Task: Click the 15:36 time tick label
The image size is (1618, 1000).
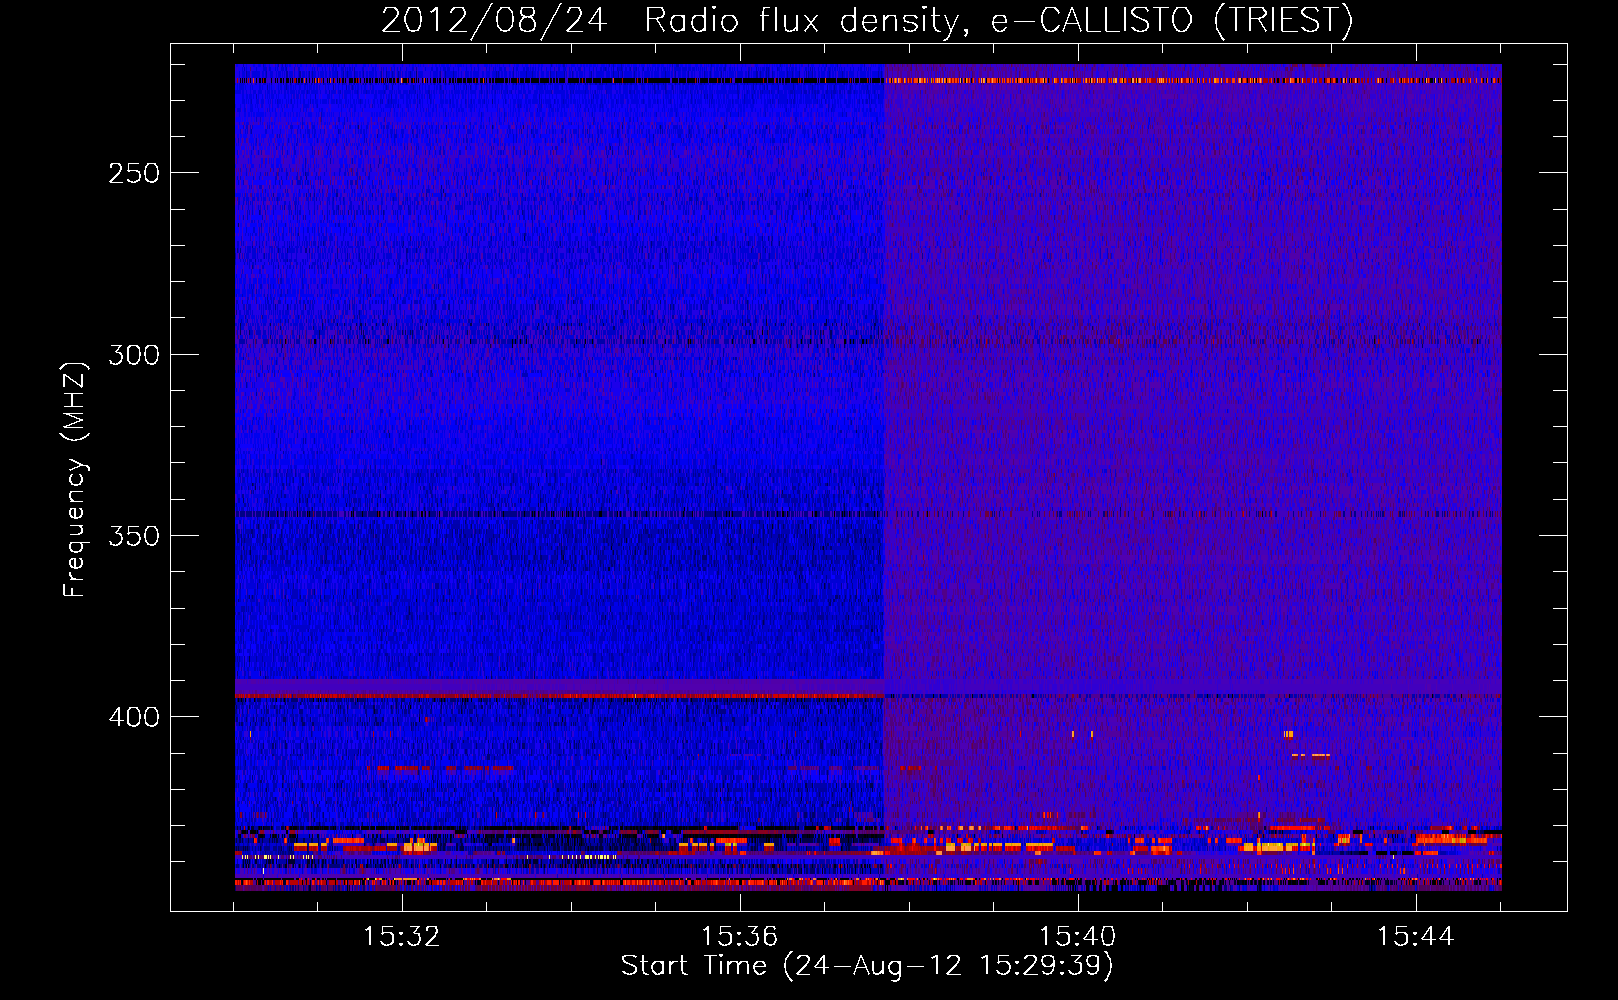Action: (739, 937)
